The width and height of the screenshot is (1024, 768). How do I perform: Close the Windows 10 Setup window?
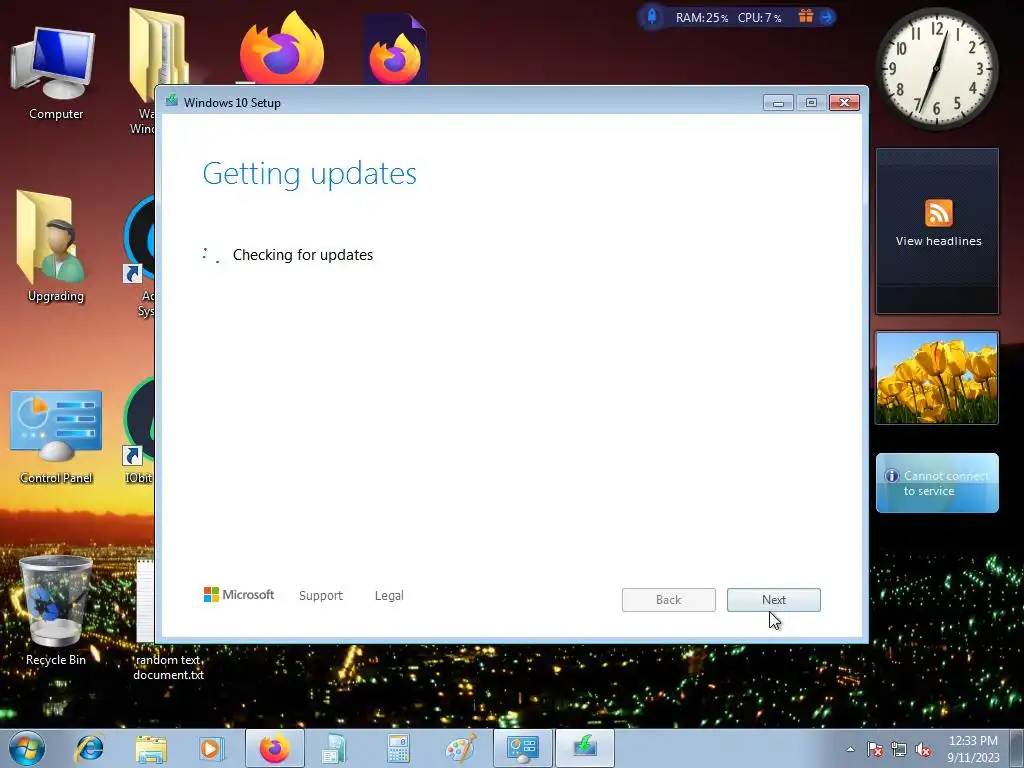(x=844, y=103)
